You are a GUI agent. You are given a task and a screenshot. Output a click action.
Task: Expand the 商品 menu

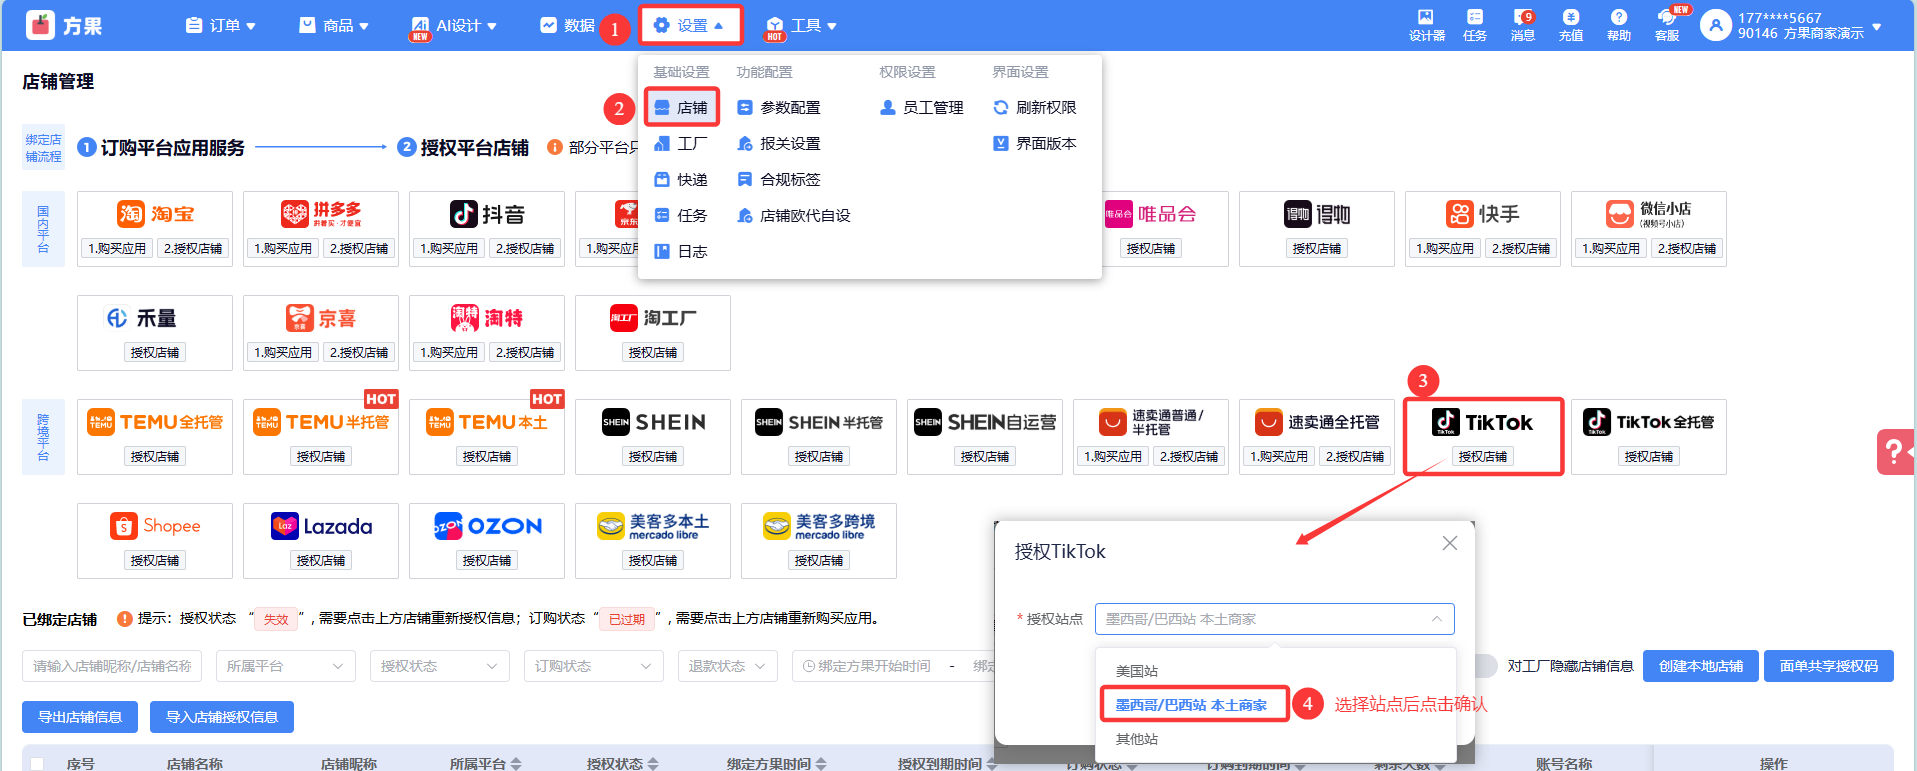tap(334, 26)
